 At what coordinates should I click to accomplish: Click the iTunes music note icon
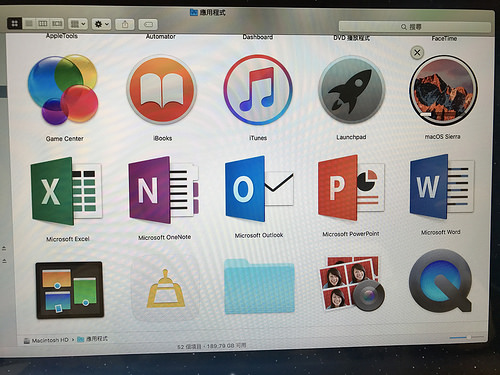(258, 90)
